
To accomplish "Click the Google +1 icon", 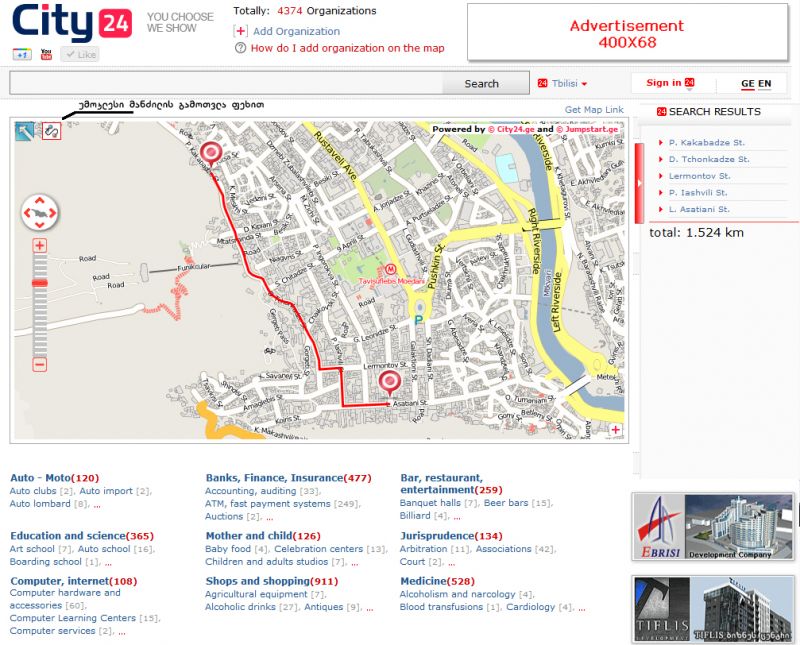I will coord(22,55).
